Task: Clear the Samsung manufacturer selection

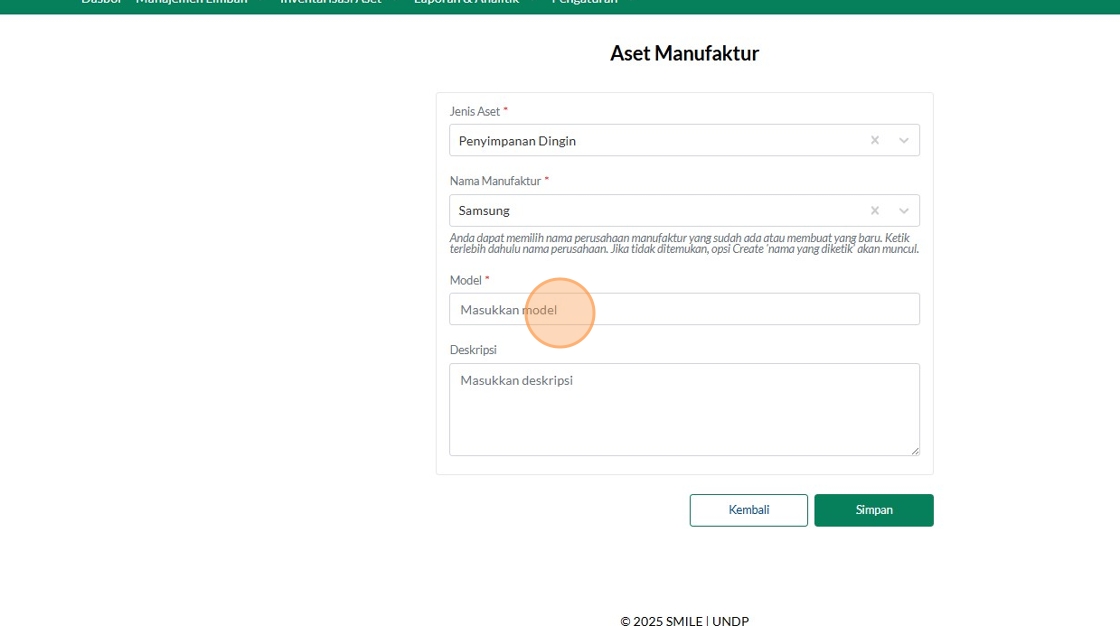Action: click(875, 211)
